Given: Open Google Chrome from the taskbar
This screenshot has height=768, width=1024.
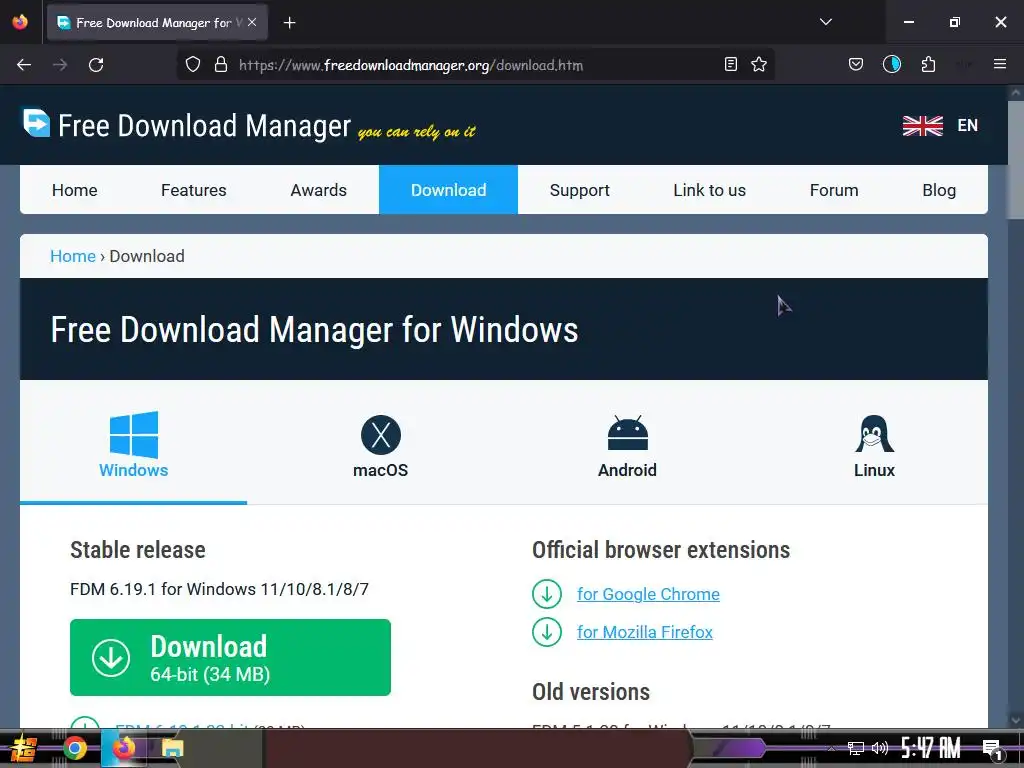Looking at the screenshot, I should pyautogui.click(x=75, y=748).
